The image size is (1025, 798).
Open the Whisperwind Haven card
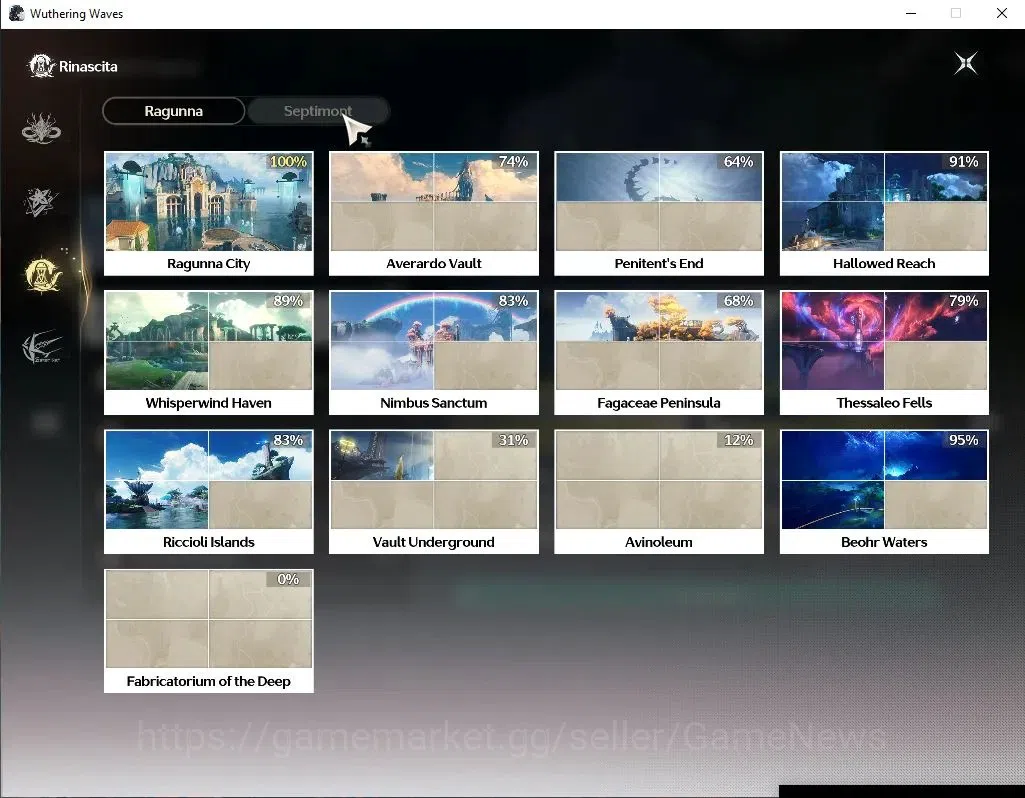(x=209, y=352)
